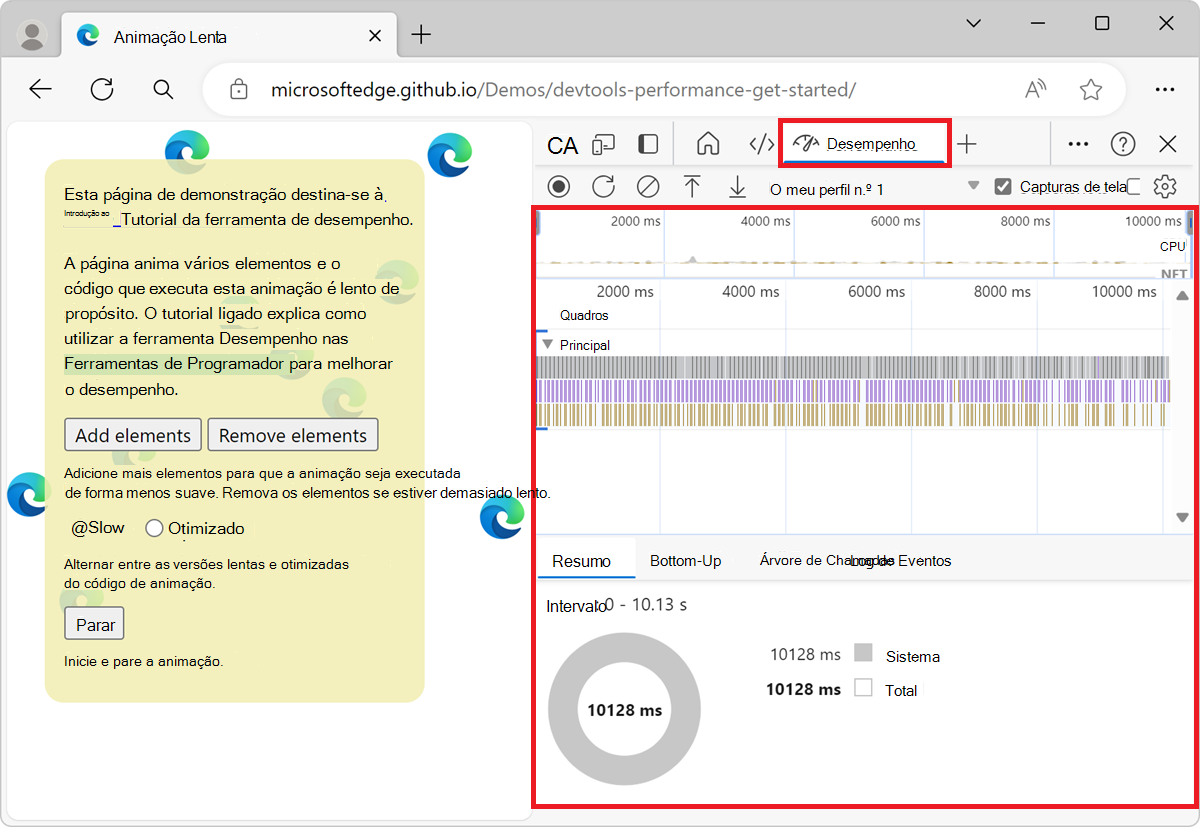
Task: Click the left overview selection handle
Action: [x=539, y=224]
